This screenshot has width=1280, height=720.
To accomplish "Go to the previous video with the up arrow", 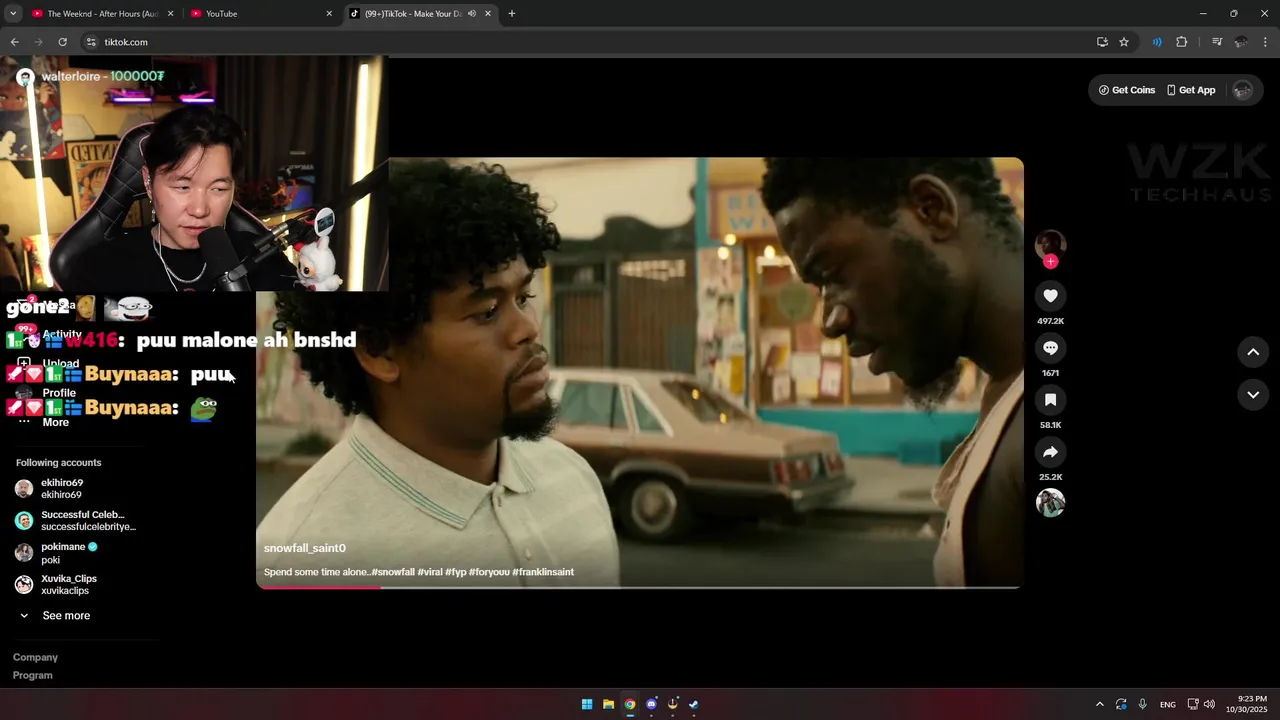I will click(x=1253, y=352).
